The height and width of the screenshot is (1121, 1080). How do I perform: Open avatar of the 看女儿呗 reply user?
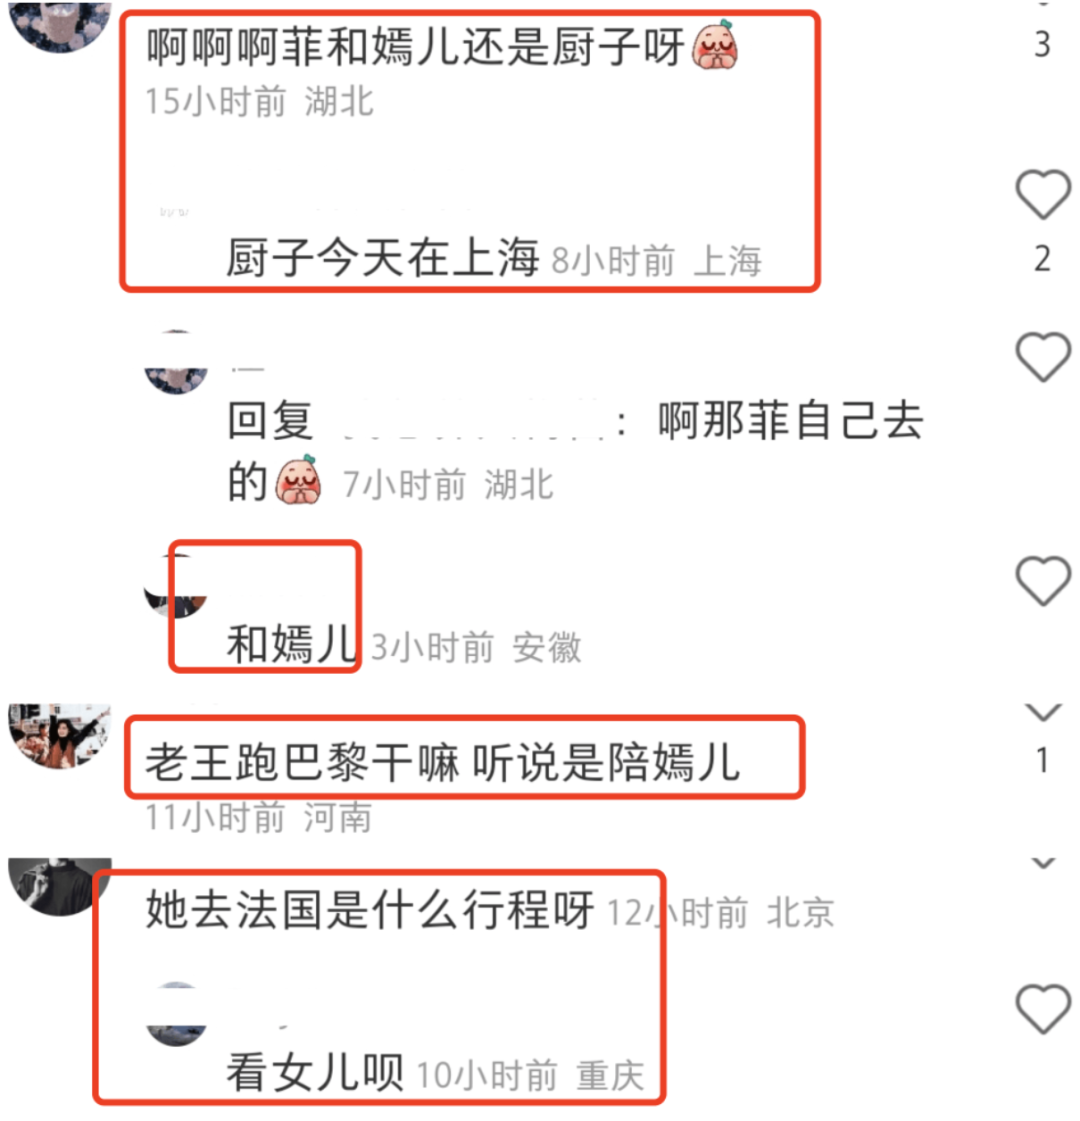point(176,1014)
